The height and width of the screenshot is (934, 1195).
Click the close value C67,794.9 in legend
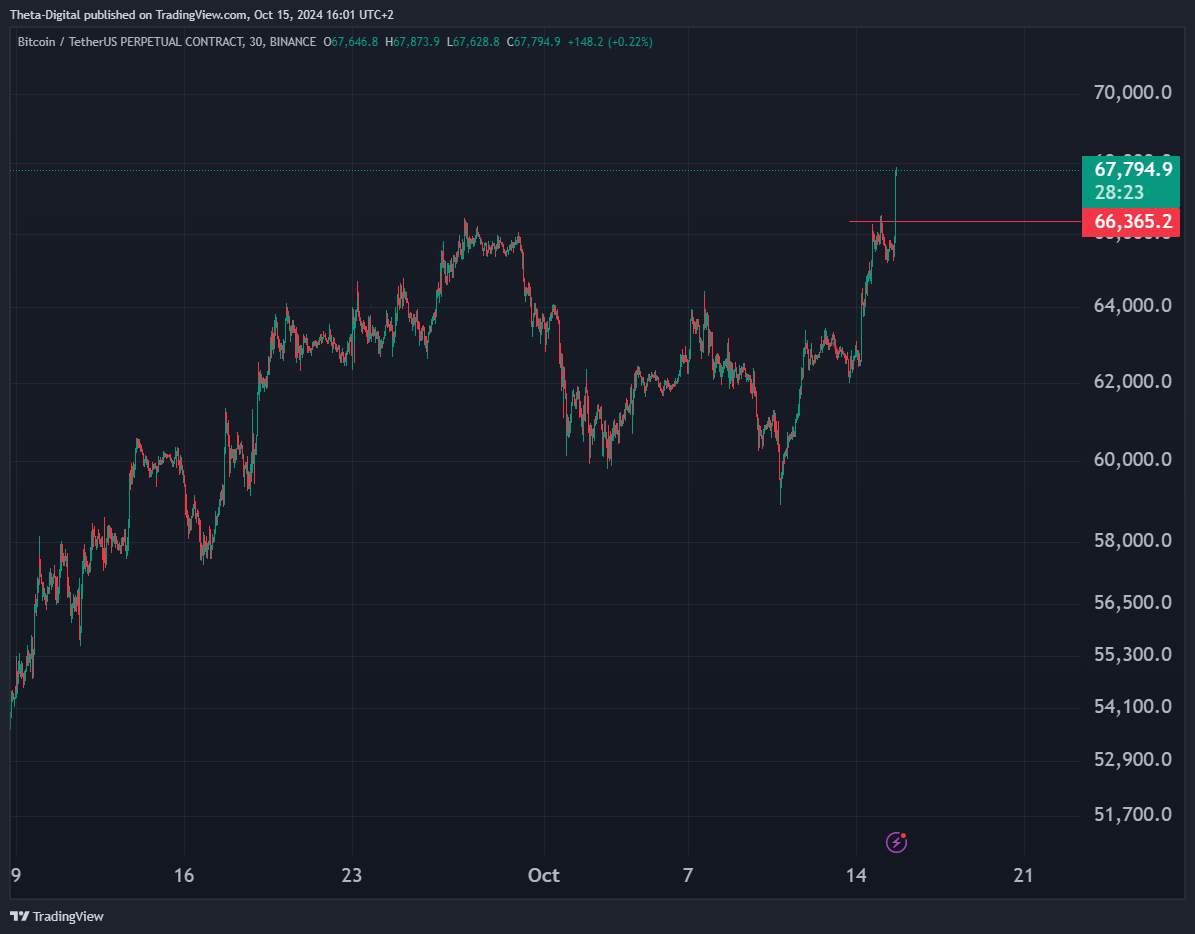click(533, 42)
